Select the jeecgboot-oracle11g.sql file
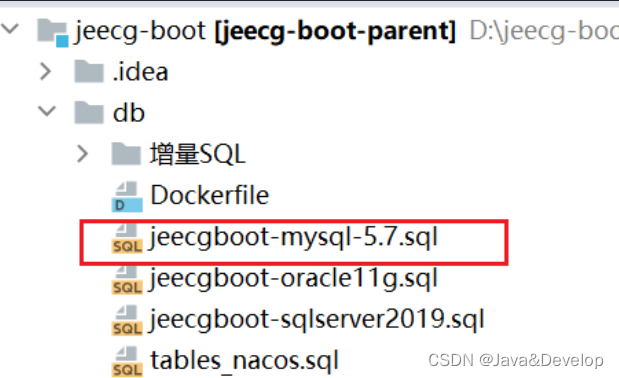The width and height of the screenshot is (619, 378). point(293,279)
